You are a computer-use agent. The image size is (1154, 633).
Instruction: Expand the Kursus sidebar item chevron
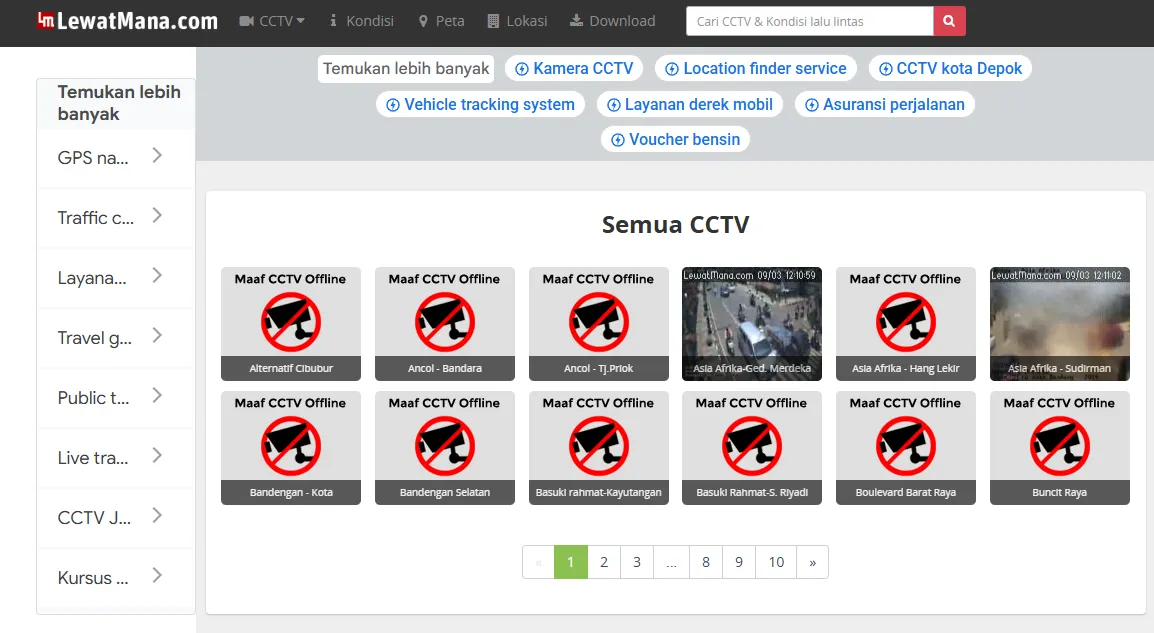pos(157,576)
